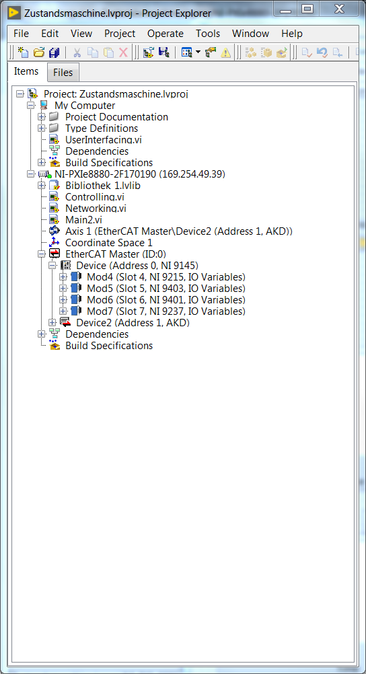The height and width of the screenshot is (674, 366).
Task: Collapse the My Computer tree node
Action: (x=31, y=105)
